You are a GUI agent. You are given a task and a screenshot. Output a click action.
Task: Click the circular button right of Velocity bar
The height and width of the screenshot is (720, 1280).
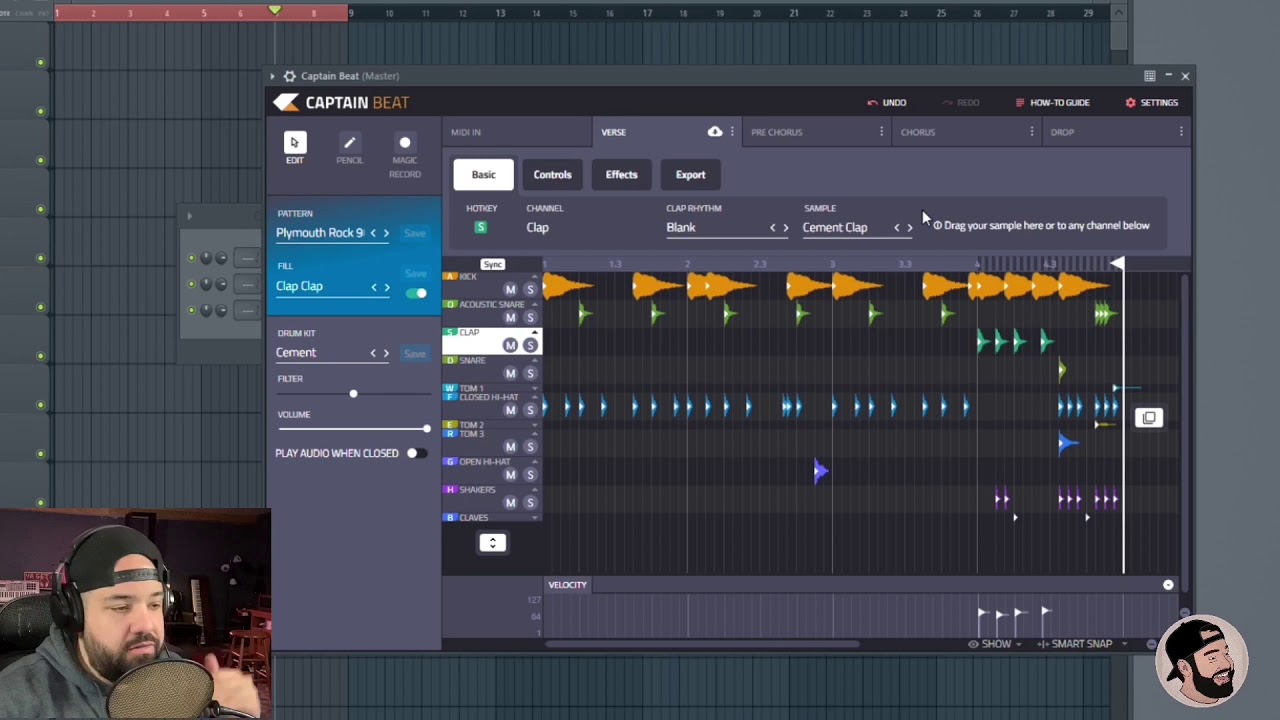pos(1168,585)
